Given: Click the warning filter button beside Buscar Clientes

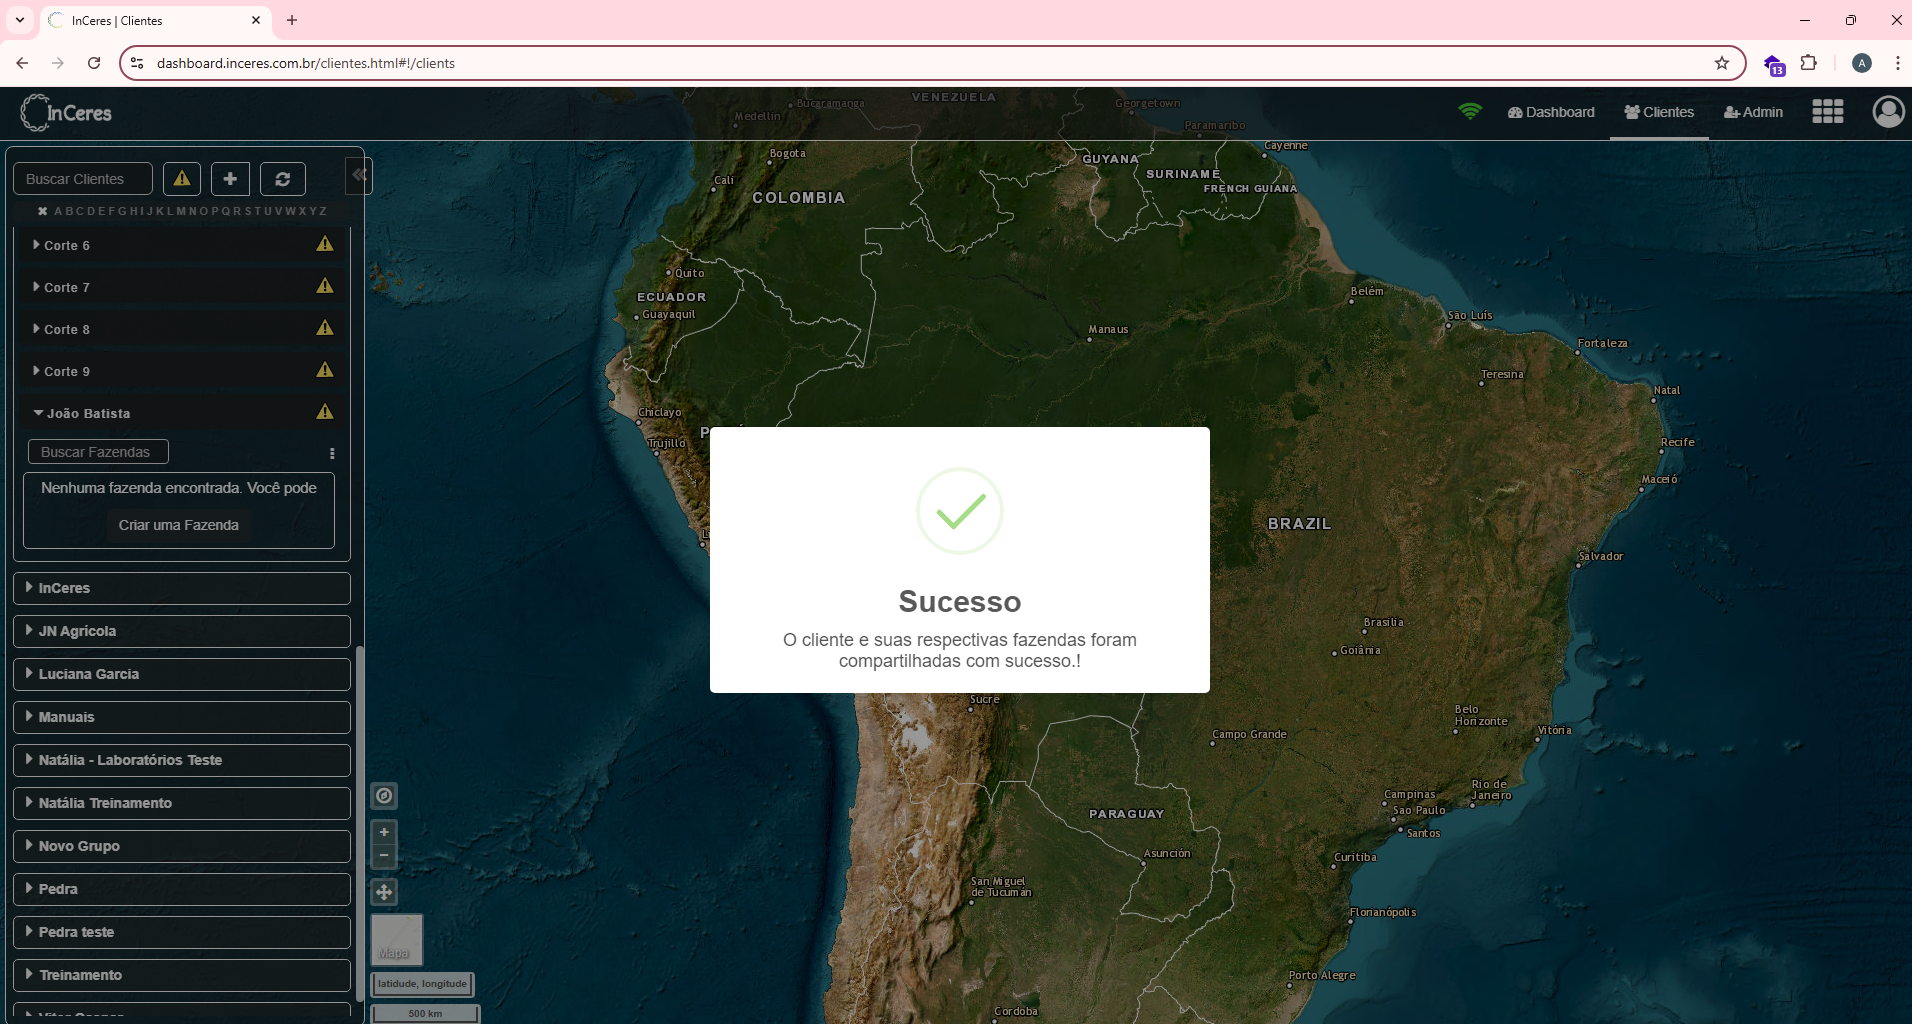Looking at the screenshot, I should [x=182, y=179].
